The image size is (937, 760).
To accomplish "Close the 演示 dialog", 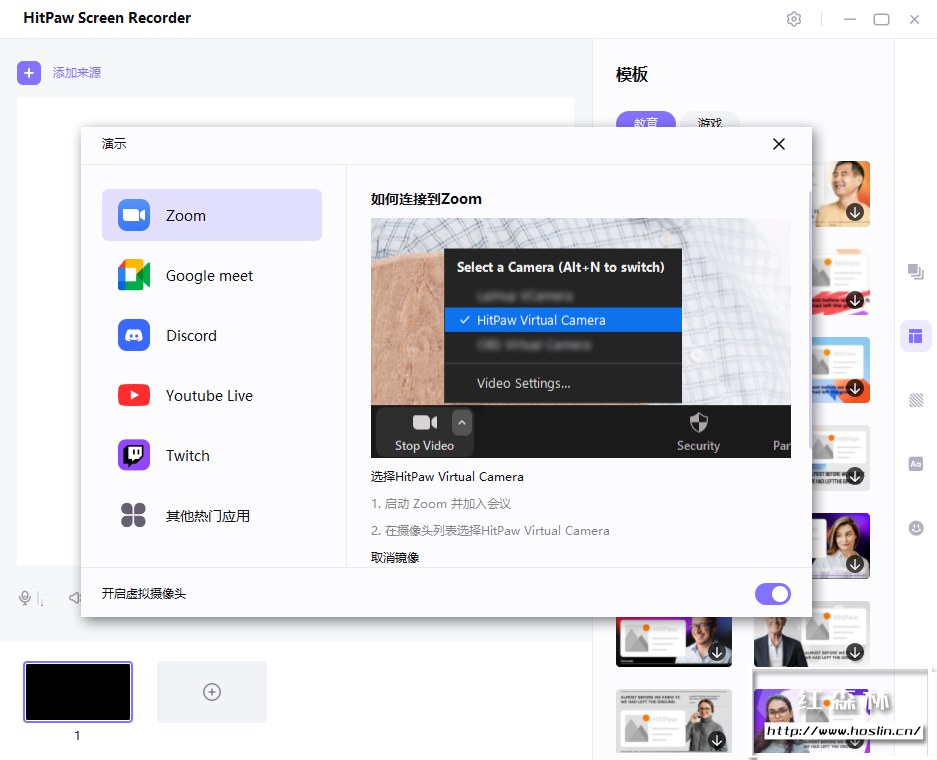I will (x=779, y=144).
